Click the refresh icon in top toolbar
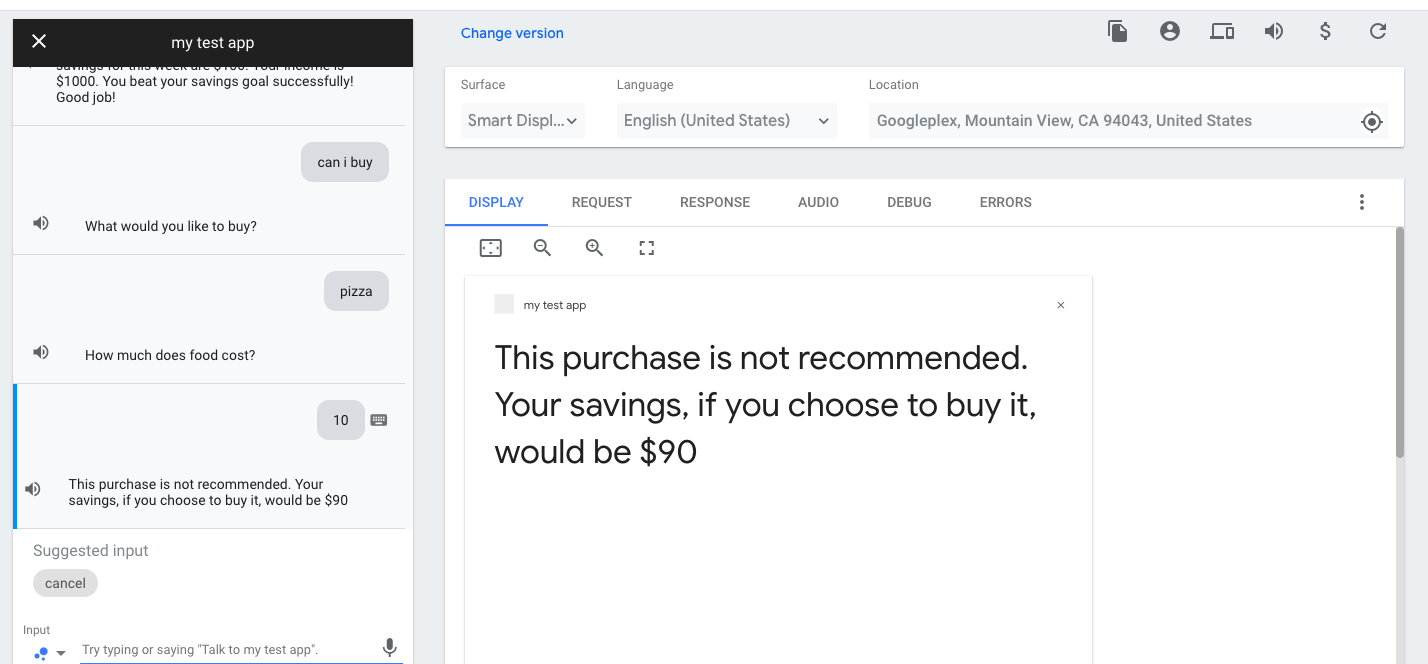This screenshot has height=664, width=1428. point(1378,31)
